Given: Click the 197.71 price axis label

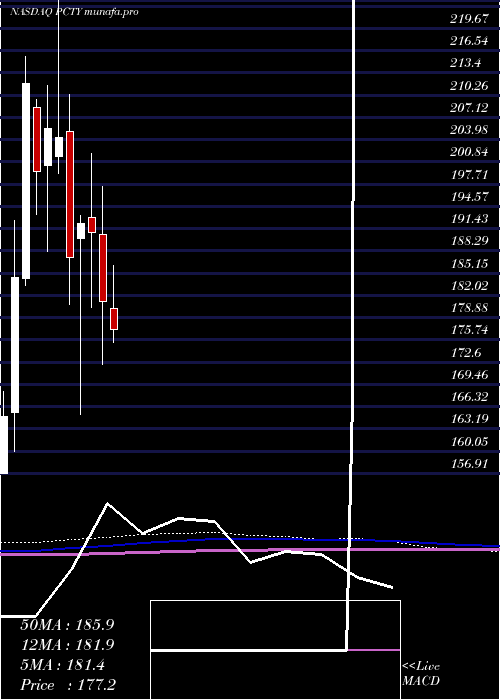Looking at the screenshot, I should 469,175.
